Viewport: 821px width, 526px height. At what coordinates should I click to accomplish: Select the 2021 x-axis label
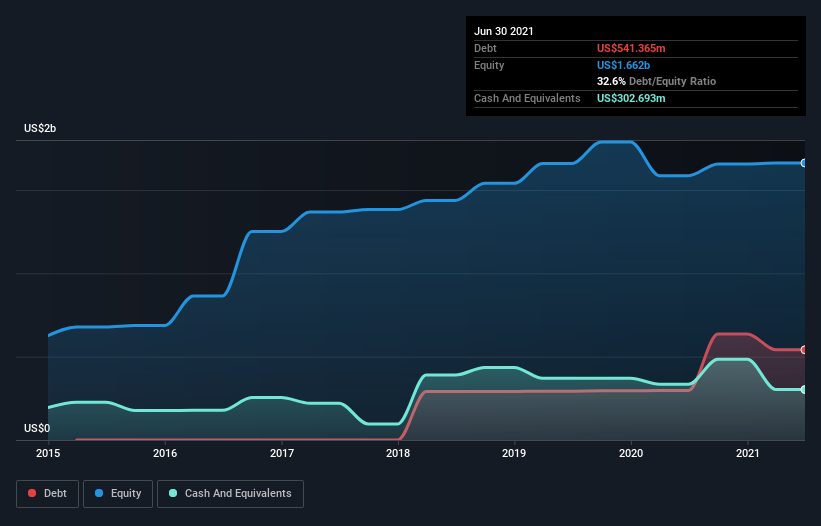click(748, 453)
